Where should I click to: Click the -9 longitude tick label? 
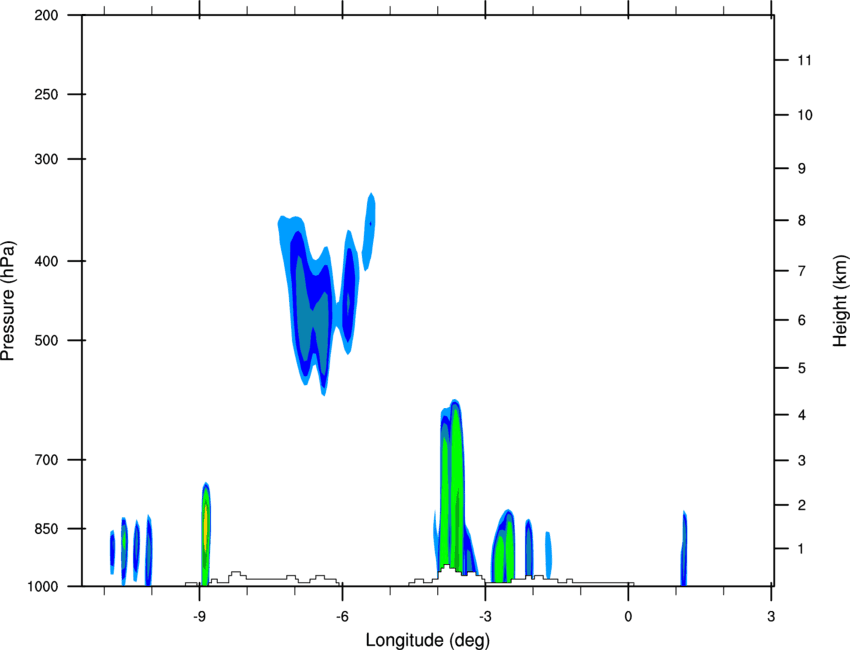[199, 617]
